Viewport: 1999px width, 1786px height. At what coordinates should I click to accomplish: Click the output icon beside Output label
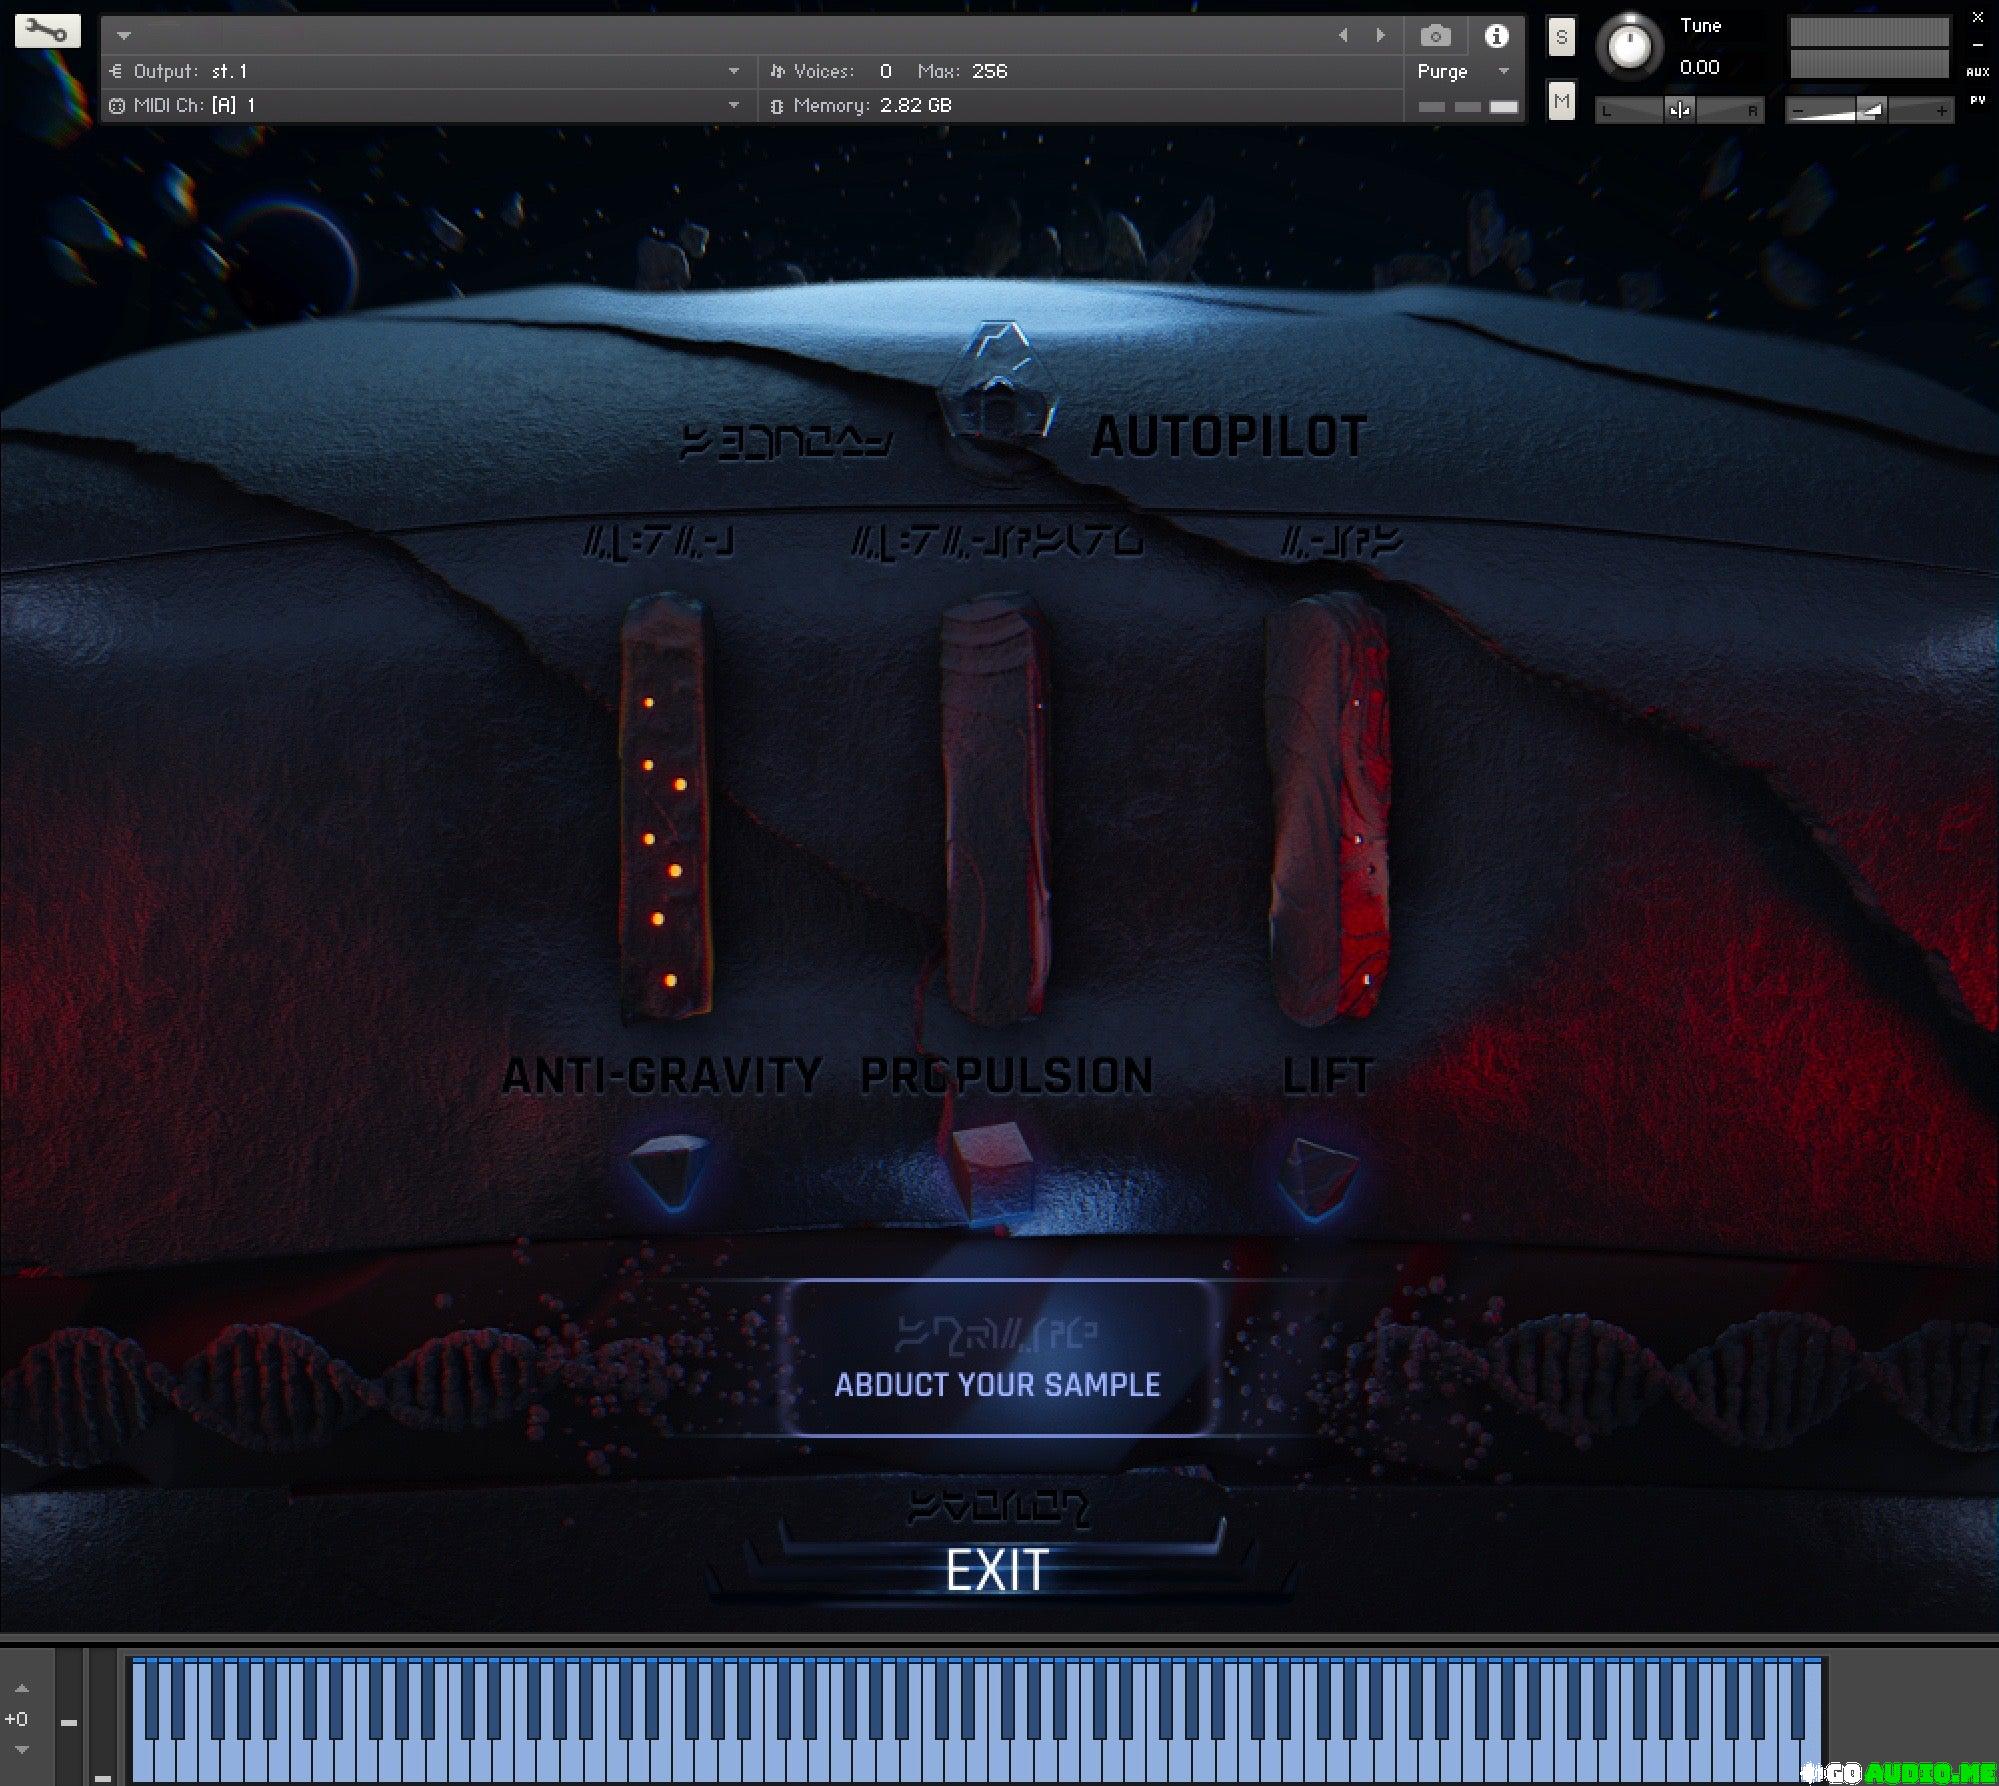pos(116,71)
